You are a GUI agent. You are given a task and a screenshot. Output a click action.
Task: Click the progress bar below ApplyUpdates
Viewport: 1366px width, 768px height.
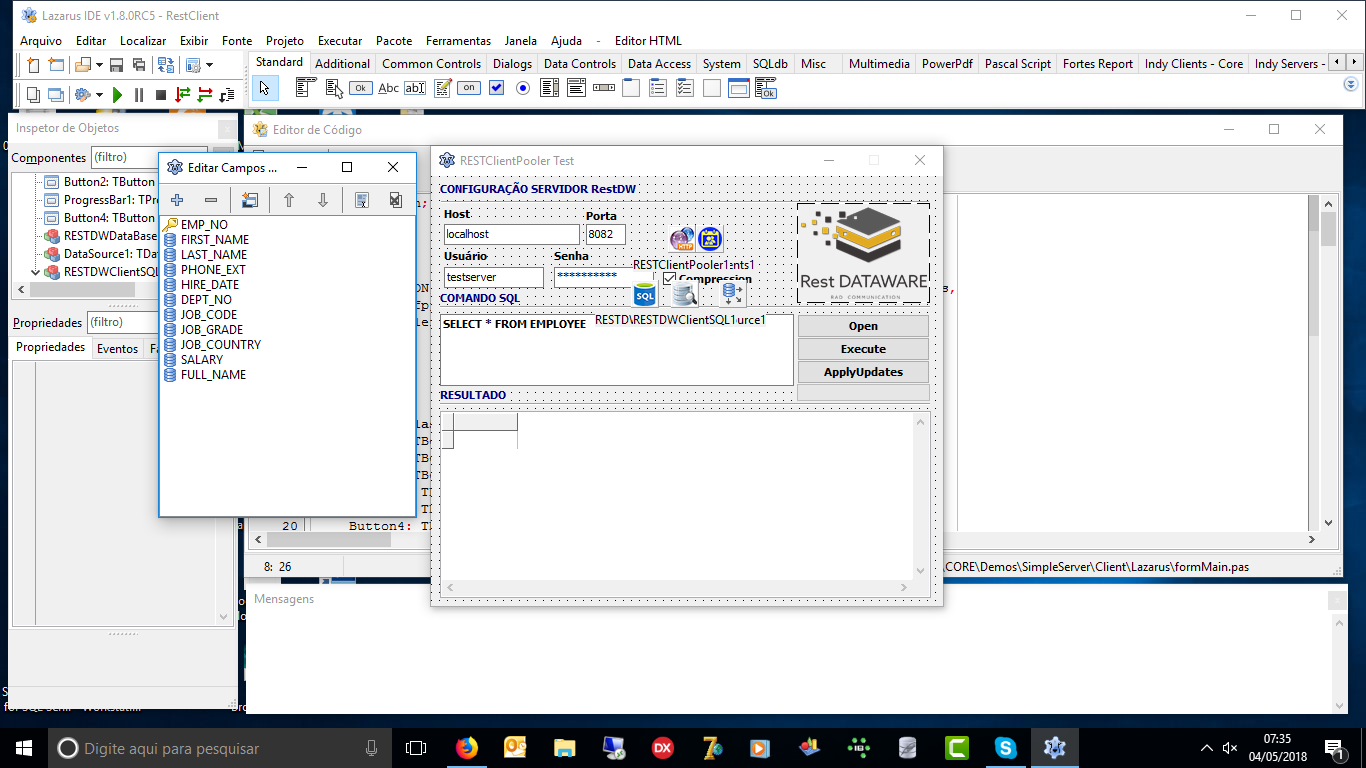click(x=863, y=393)
